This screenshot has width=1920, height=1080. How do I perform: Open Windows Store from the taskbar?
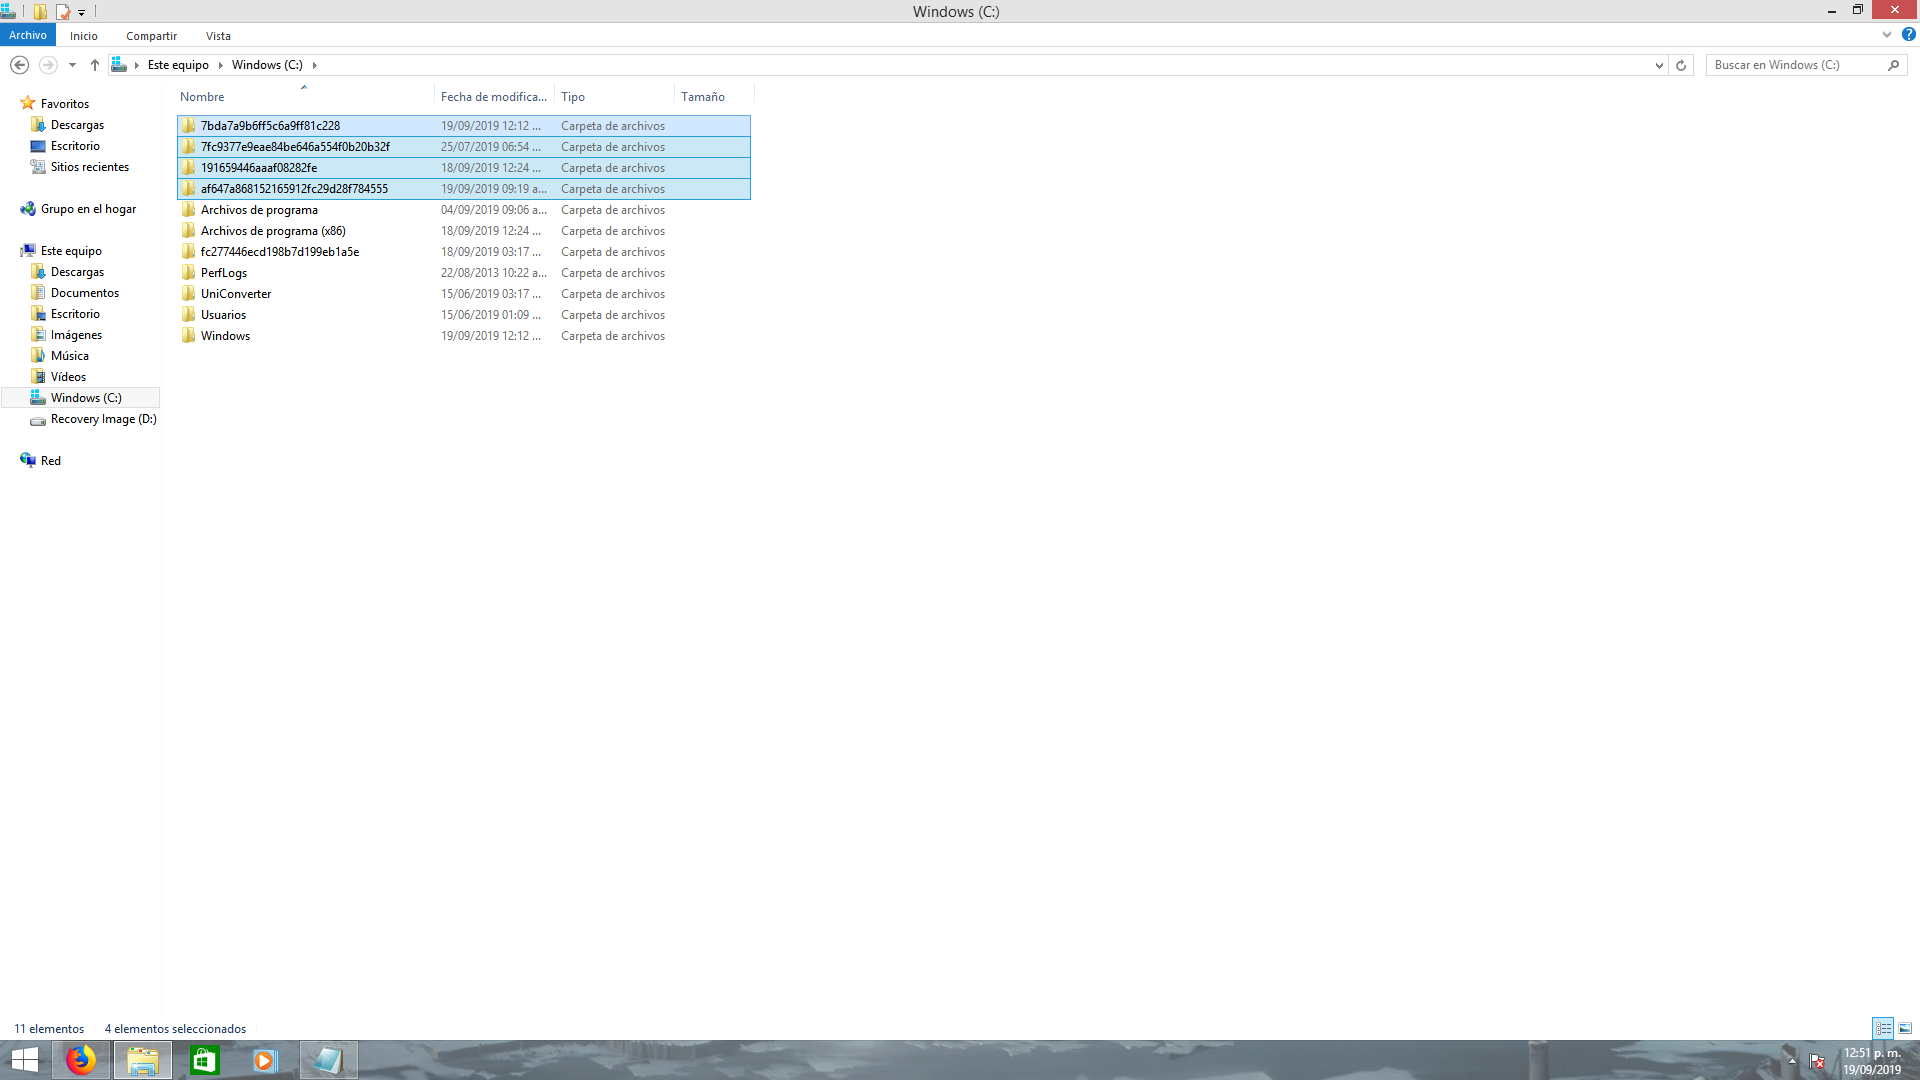click(204, 1060)
